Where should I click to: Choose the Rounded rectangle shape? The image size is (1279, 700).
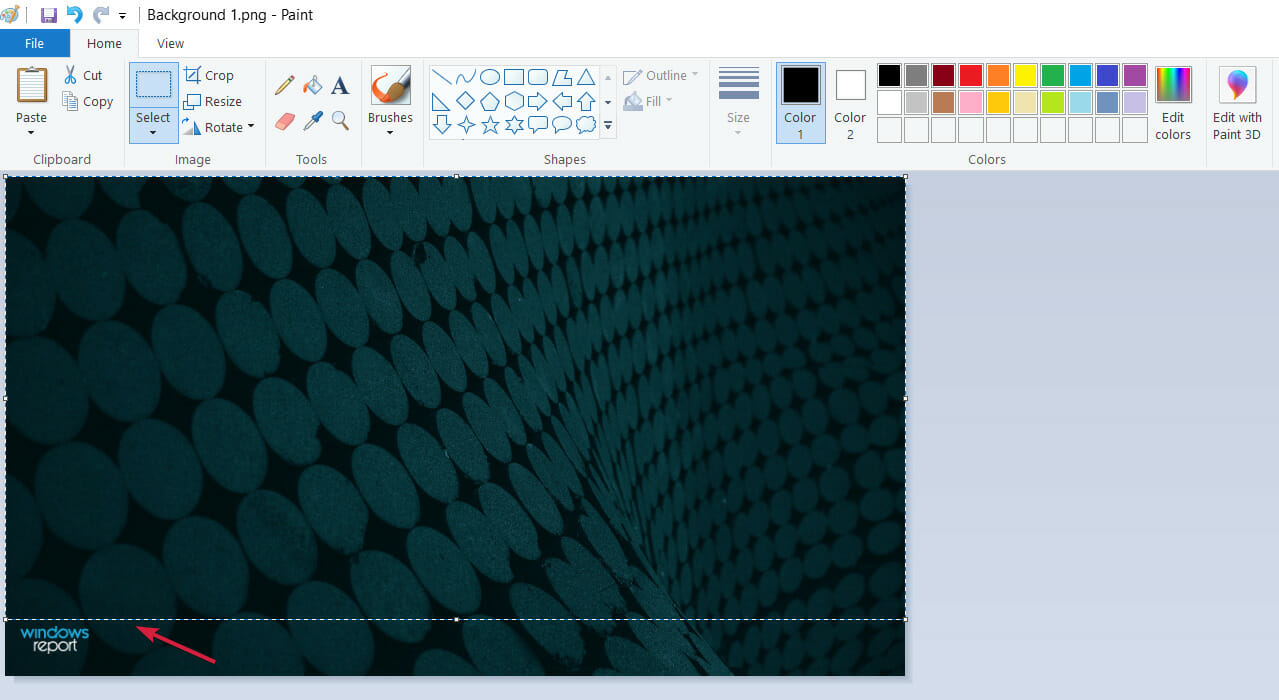point(538,77)
